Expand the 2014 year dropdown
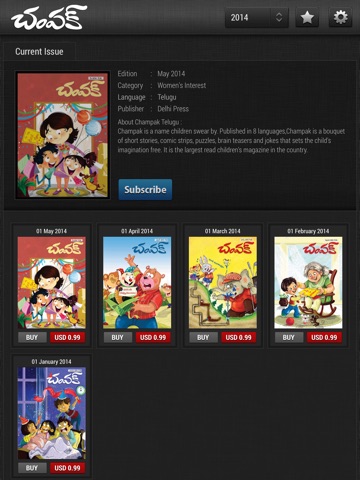The image size is (360, 480). tap(257, 17)
